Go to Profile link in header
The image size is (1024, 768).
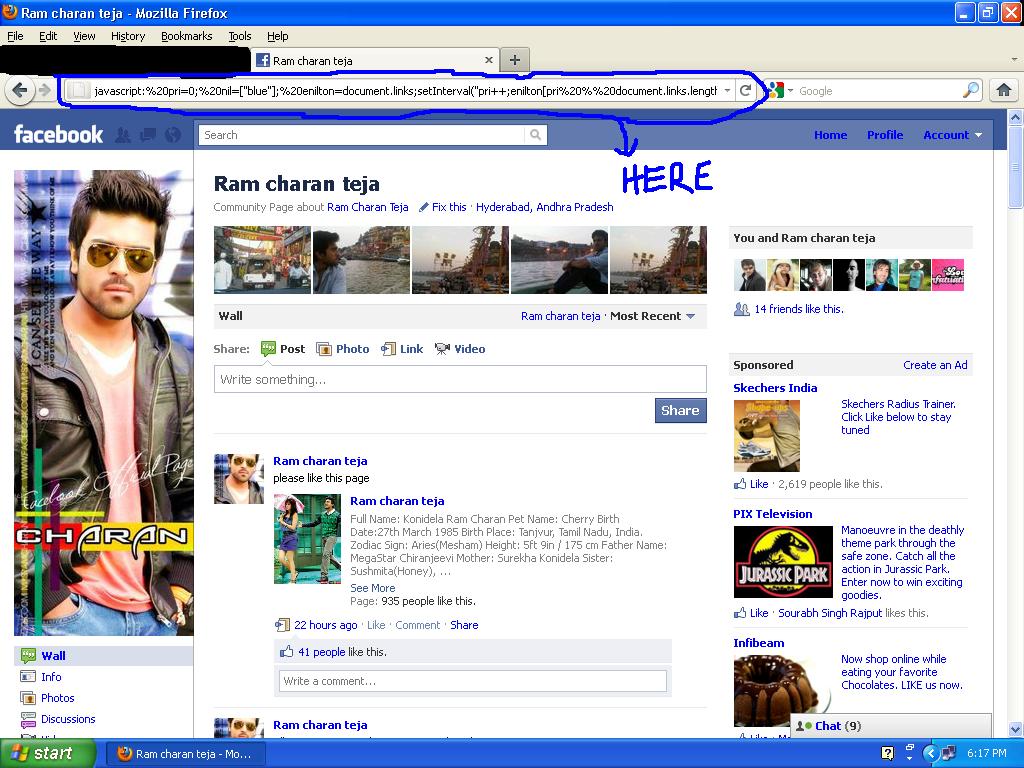pos(885,135)
